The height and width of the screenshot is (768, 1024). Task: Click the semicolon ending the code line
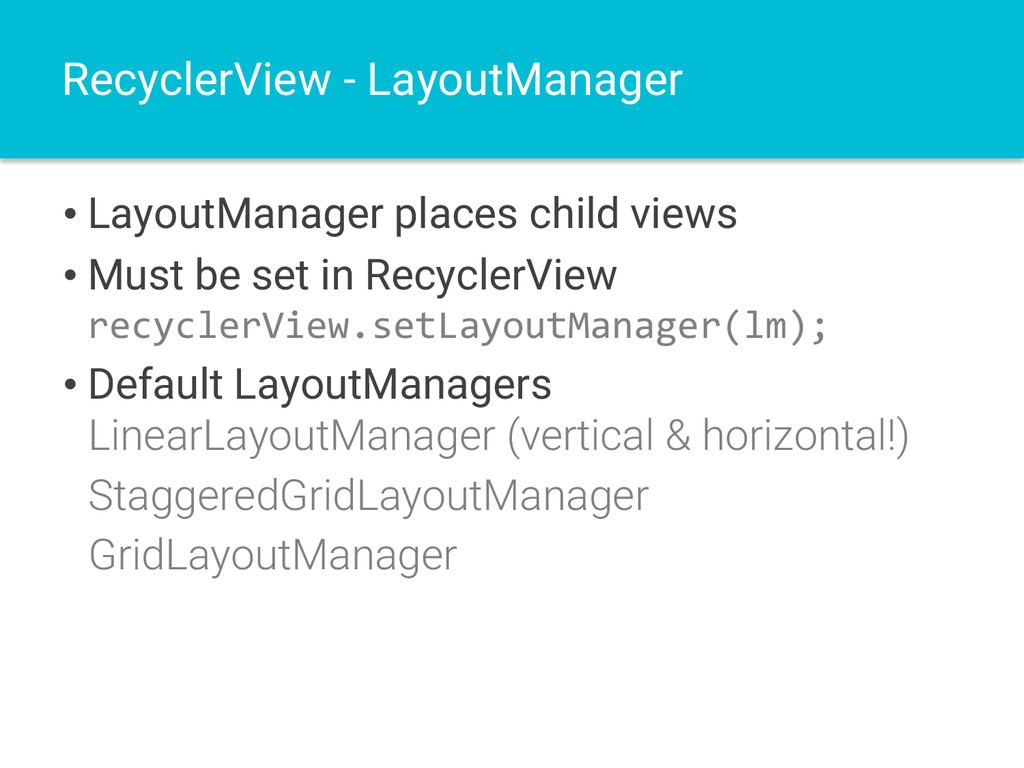[x=818, y=328]
